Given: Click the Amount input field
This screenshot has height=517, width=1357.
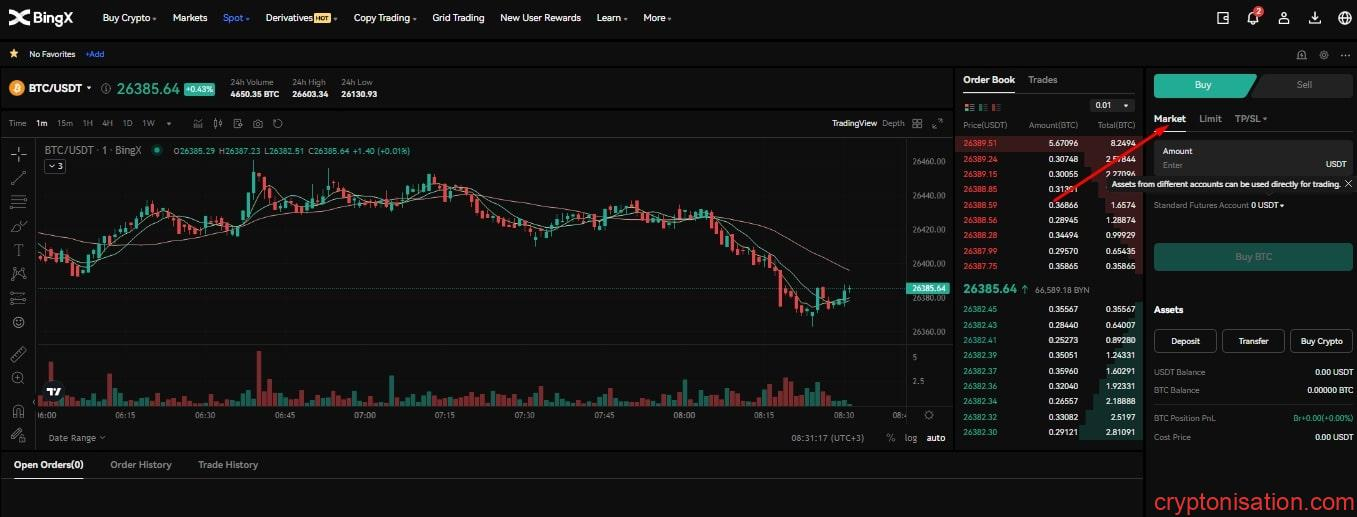Looking at the screenshot, I should [1240, 165].
